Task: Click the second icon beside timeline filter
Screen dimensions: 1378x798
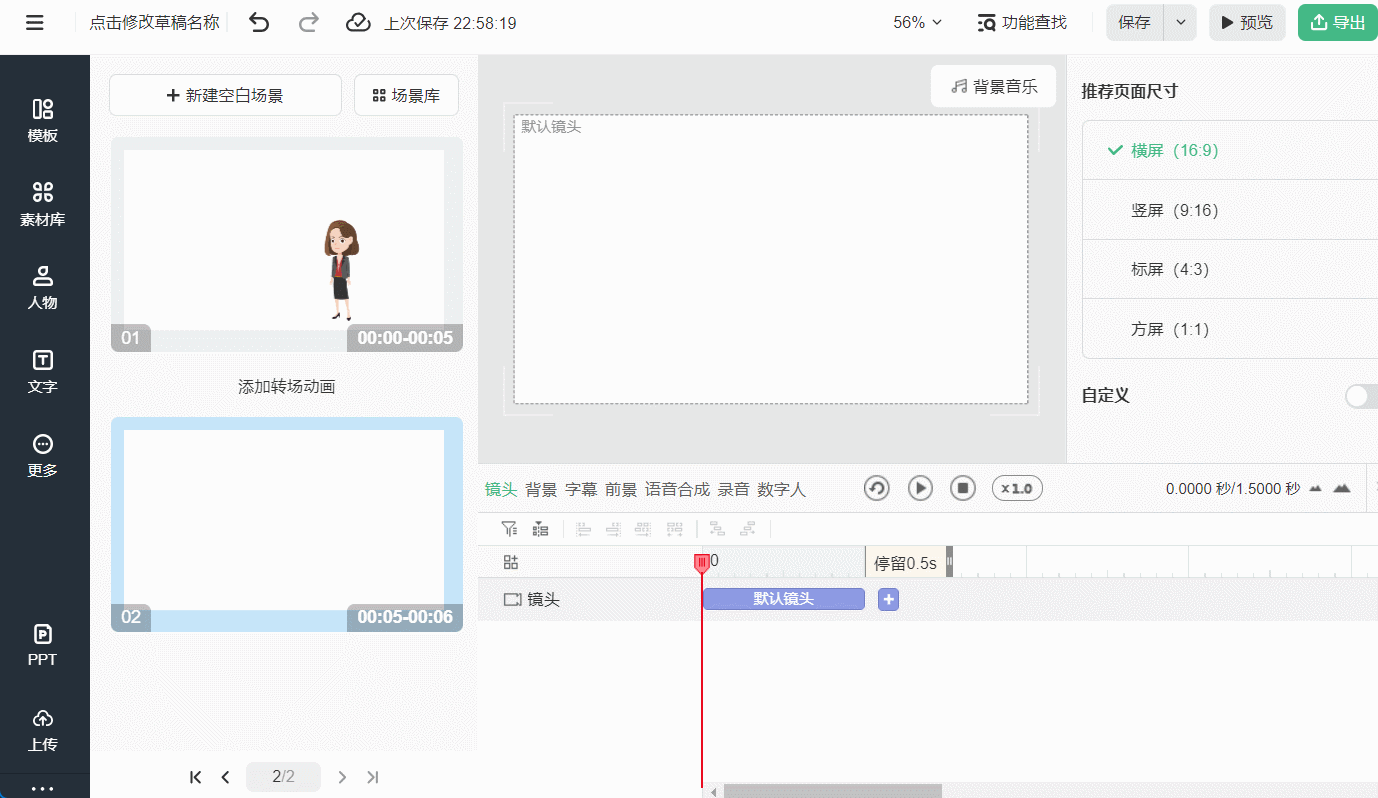Action: [540, 529]
